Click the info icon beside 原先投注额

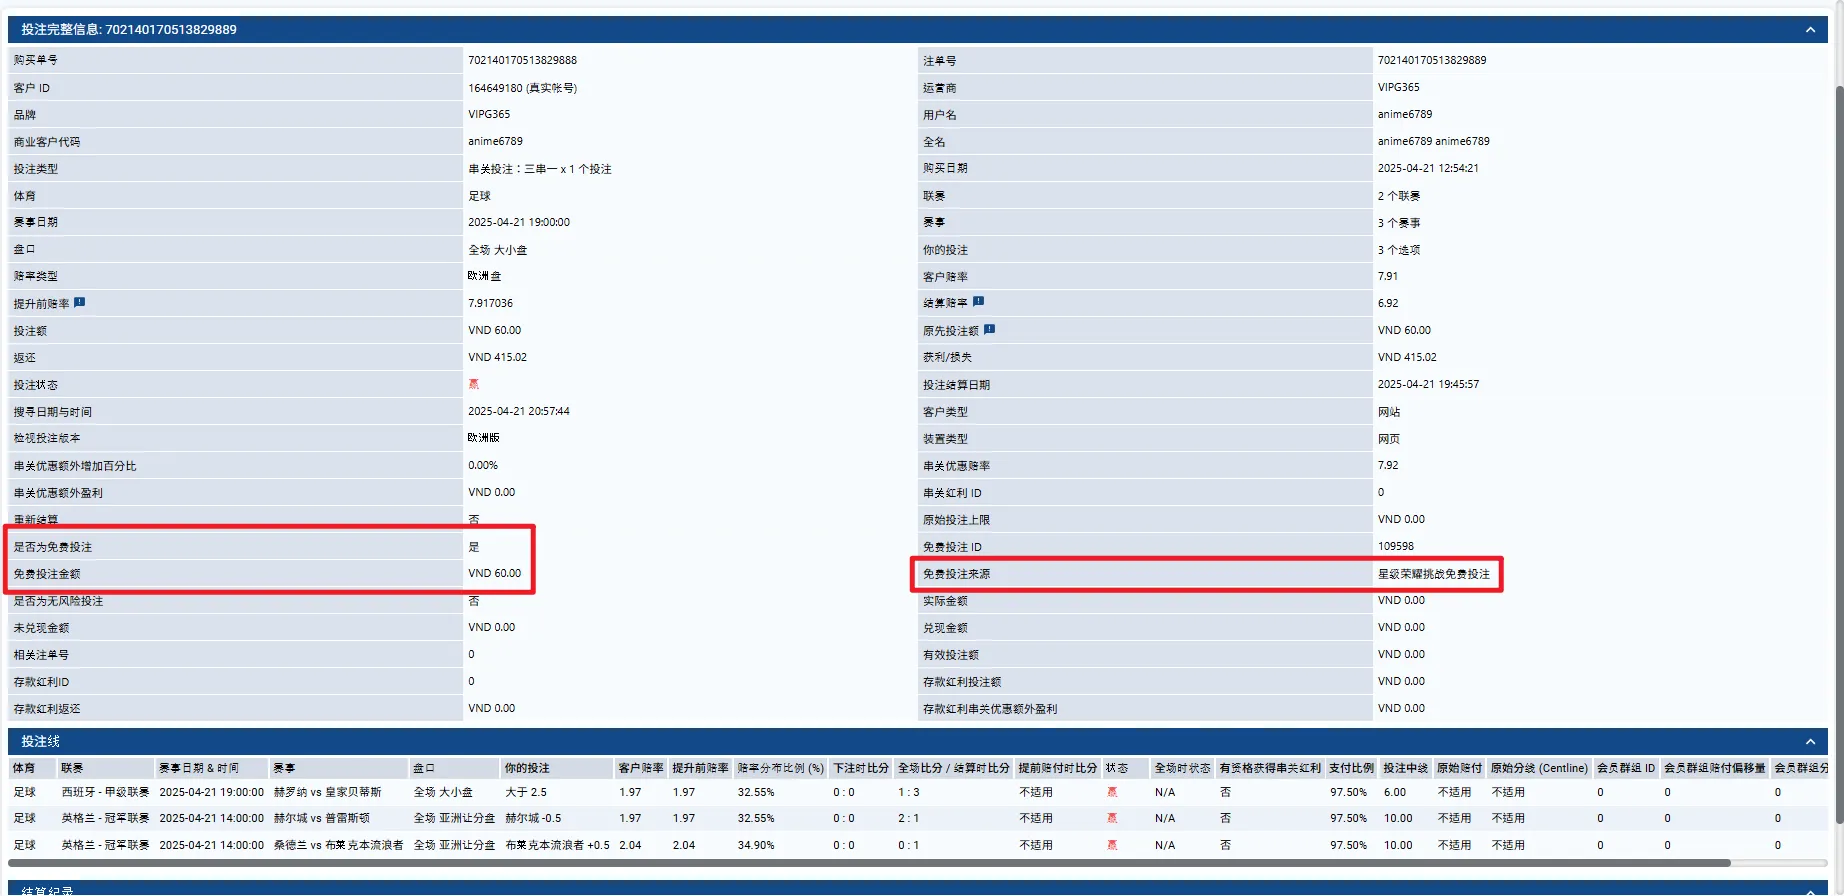(x=989, y=329)
